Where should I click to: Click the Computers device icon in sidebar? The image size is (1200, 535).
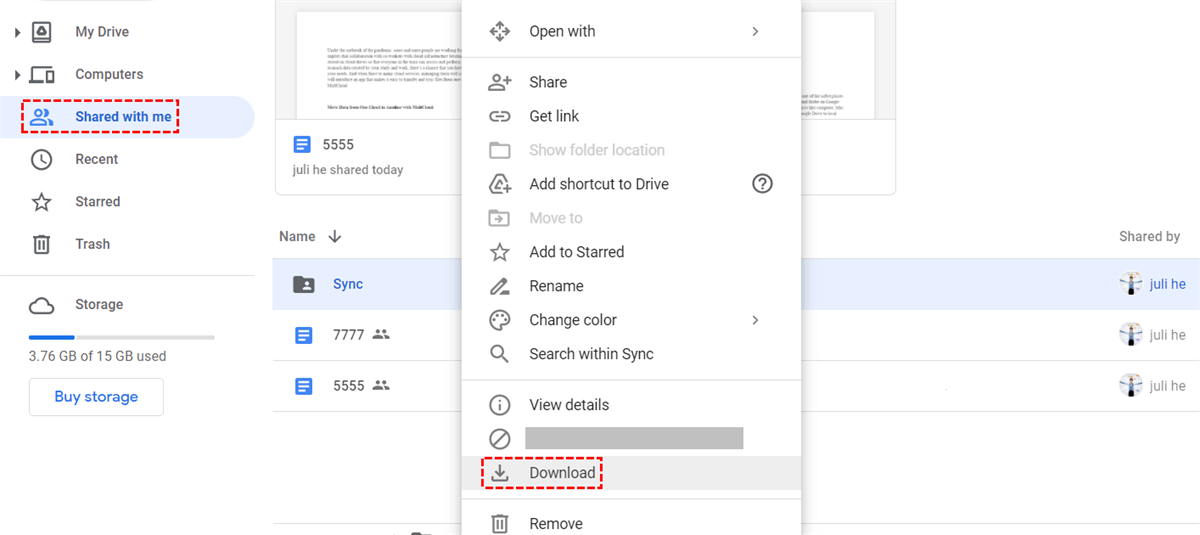(x=41, y=75)
